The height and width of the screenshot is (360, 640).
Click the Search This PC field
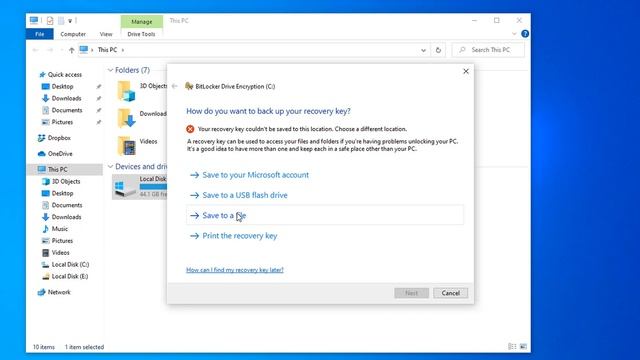488,50
